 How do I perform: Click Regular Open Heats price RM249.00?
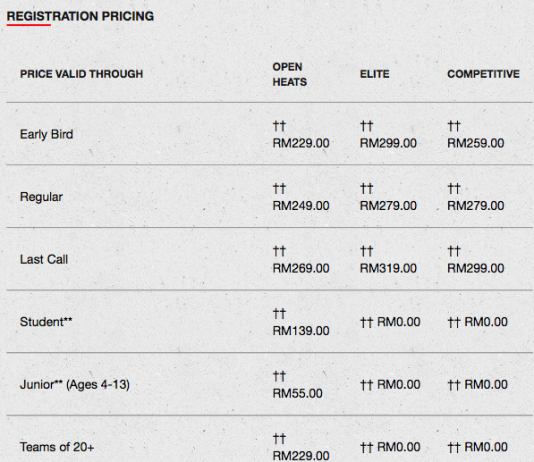pyautogui.click(x=301, y=206)
